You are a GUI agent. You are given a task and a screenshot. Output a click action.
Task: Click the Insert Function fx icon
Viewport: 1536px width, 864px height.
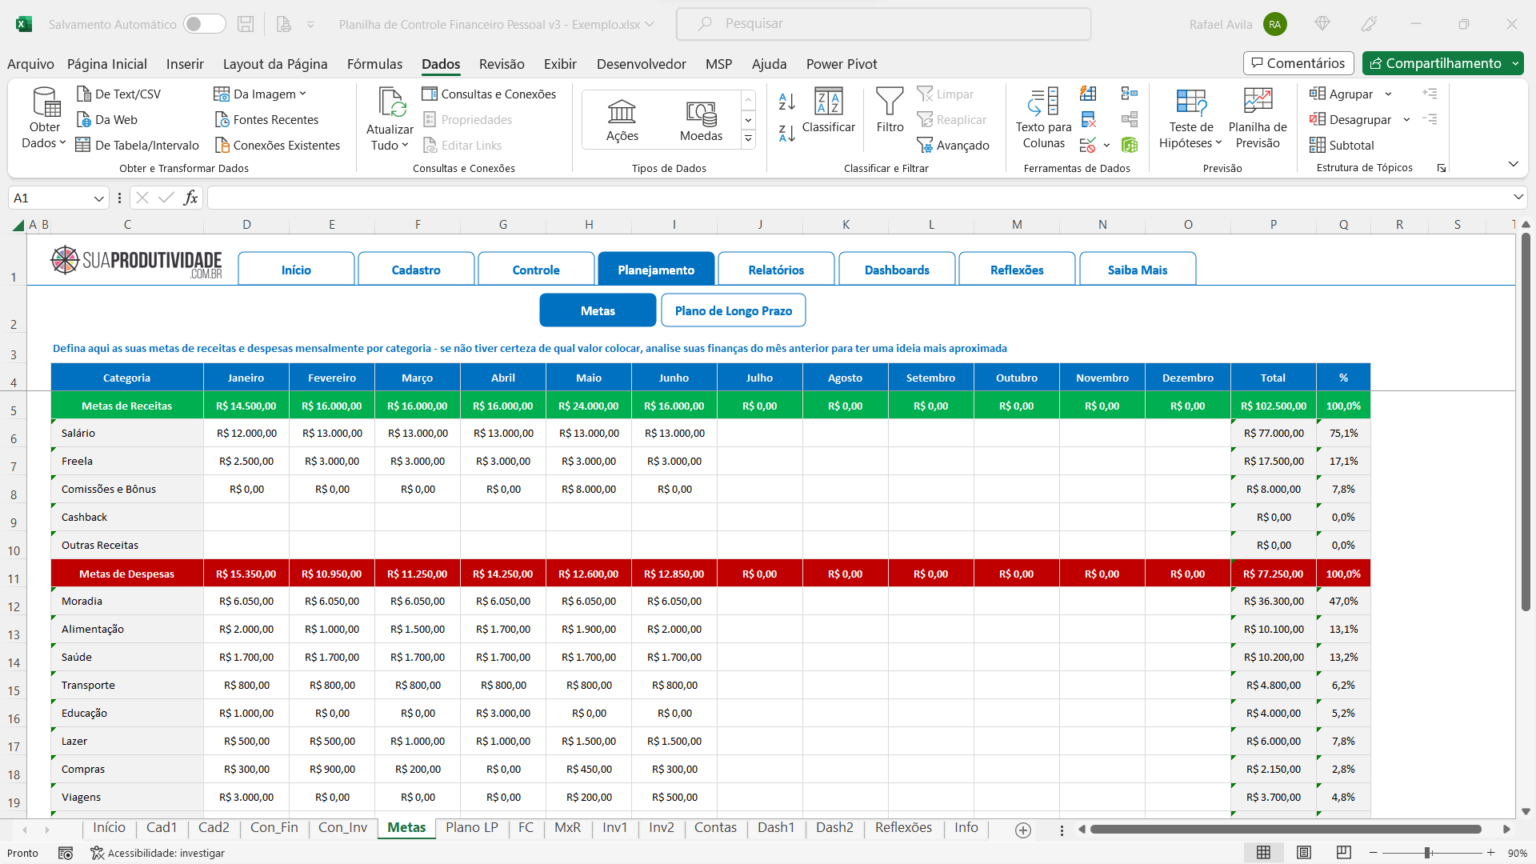click(x=190, y=198)
